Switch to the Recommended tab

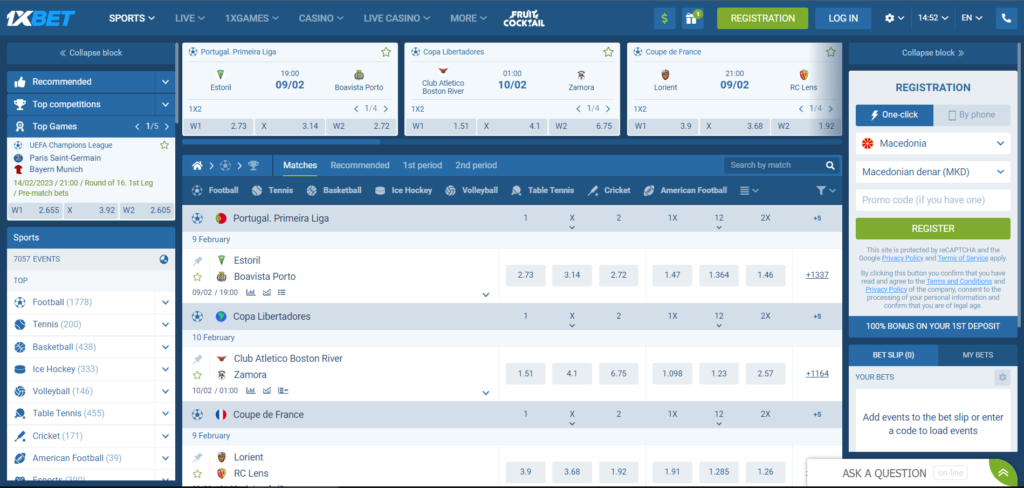[360, 165]
